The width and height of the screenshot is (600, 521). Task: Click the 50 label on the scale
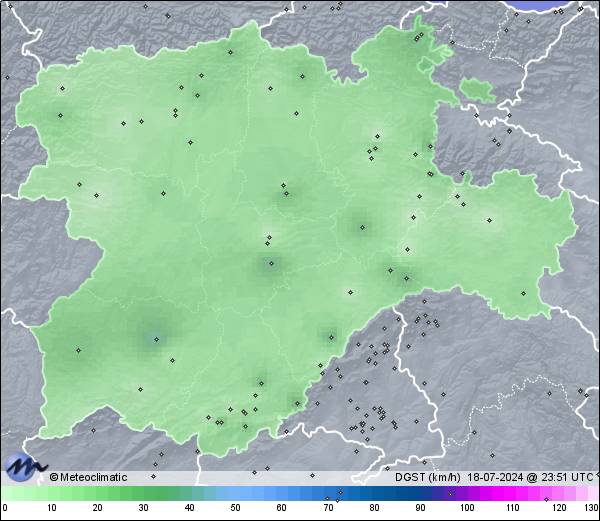235,508
